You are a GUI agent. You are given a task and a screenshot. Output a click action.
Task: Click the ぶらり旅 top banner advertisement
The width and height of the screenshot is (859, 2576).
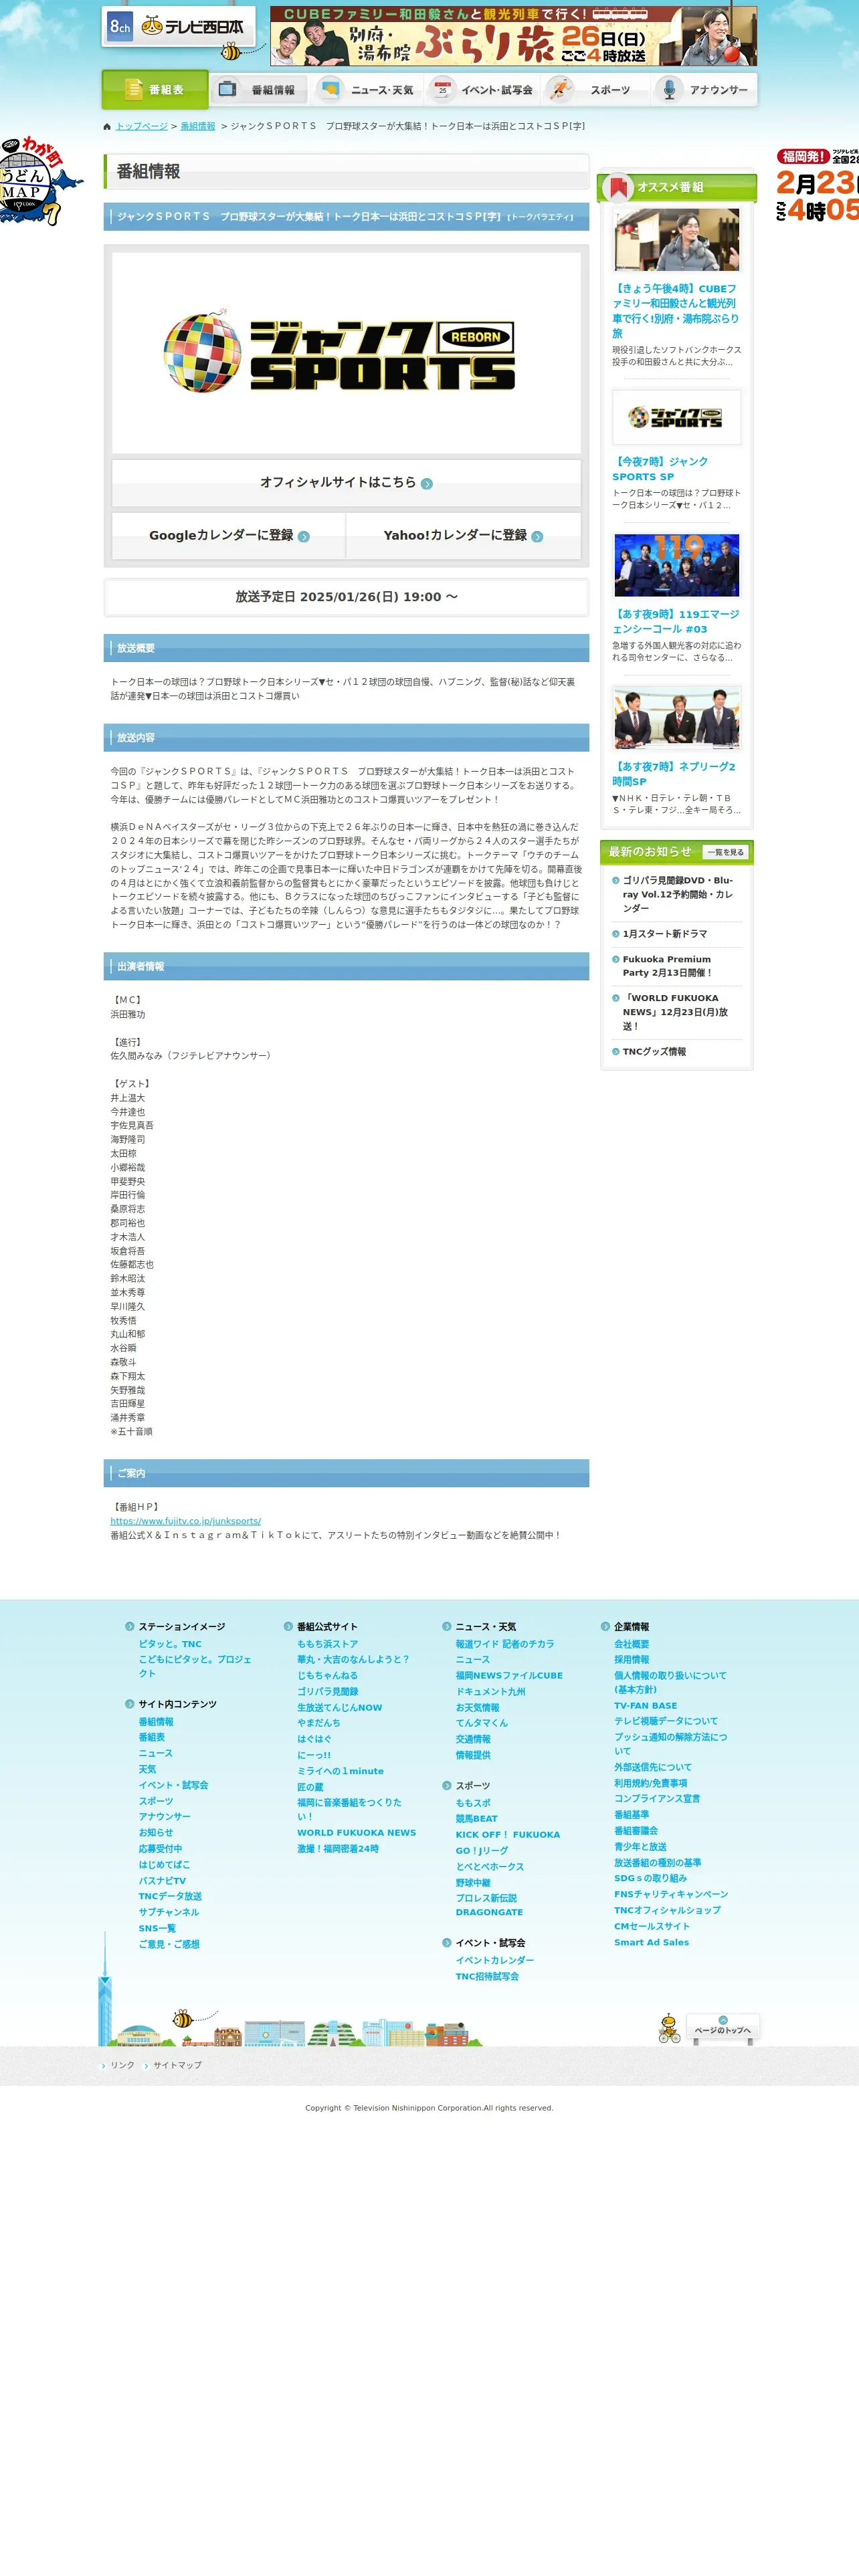pos(513,36)
